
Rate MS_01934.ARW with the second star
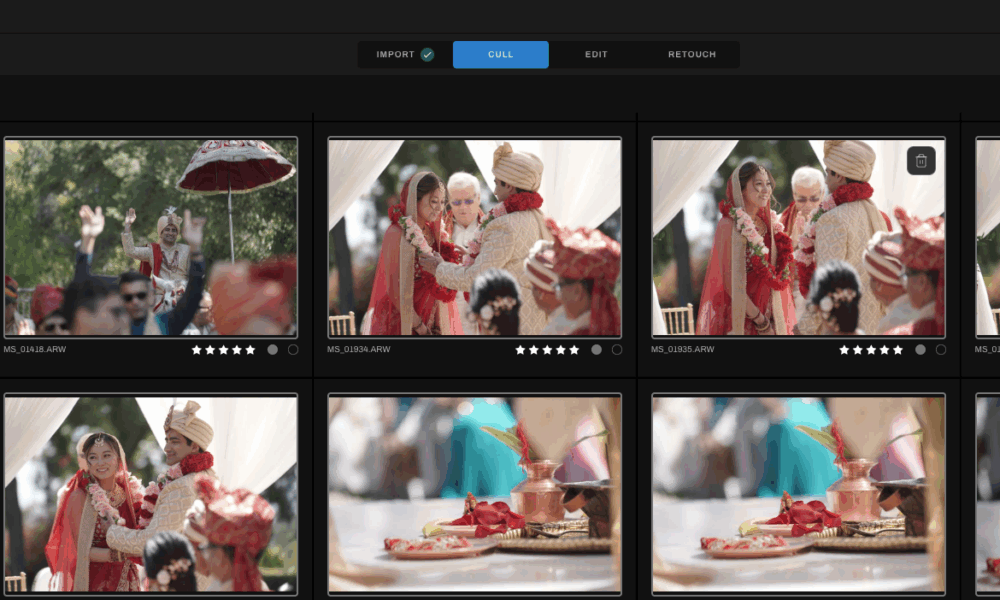click(534, 349)
